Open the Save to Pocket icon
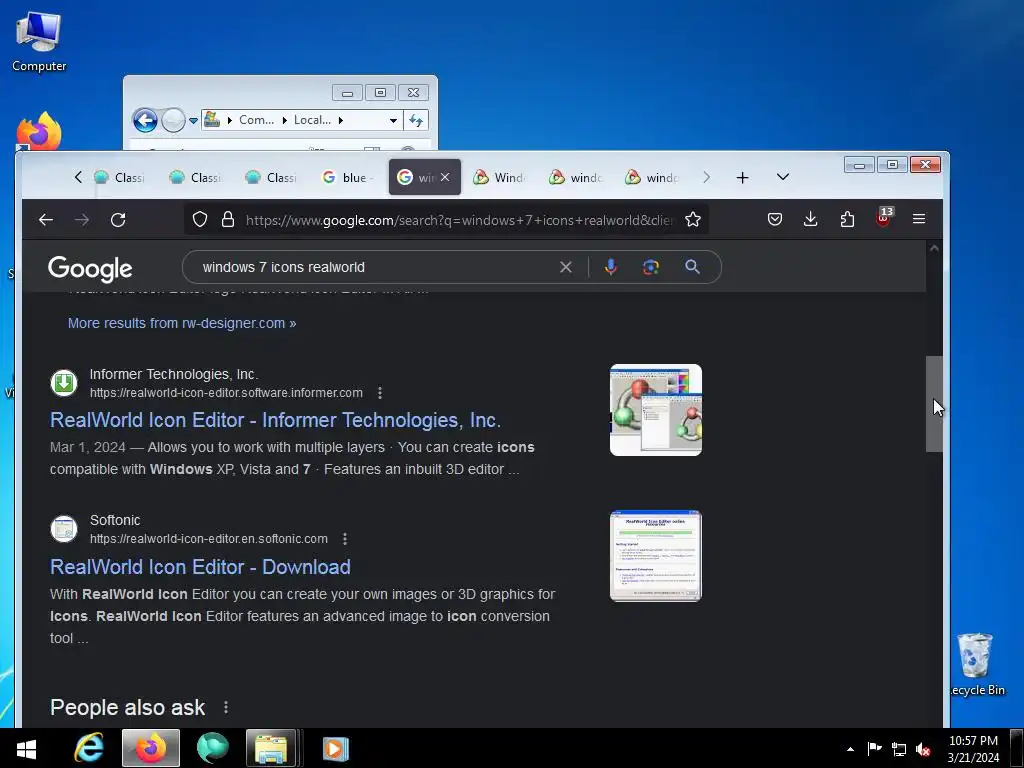The image size is (1024, 768). pos(775,219)
